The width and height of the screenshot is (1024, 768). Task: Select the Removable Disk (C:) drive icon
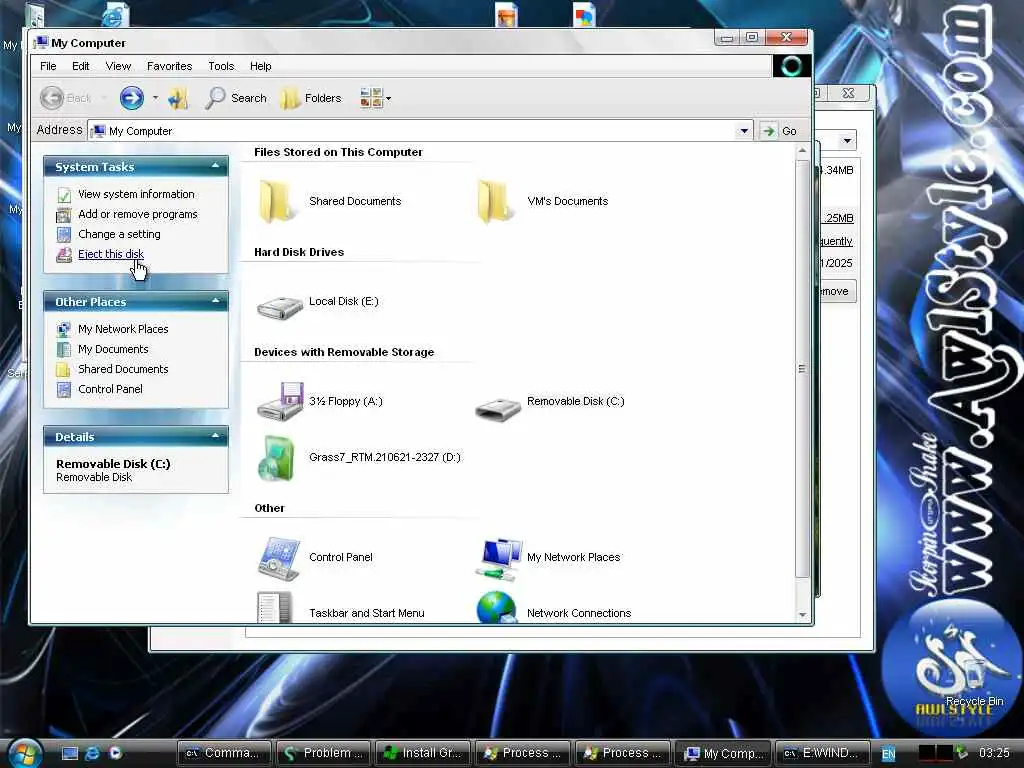[498, 409]
